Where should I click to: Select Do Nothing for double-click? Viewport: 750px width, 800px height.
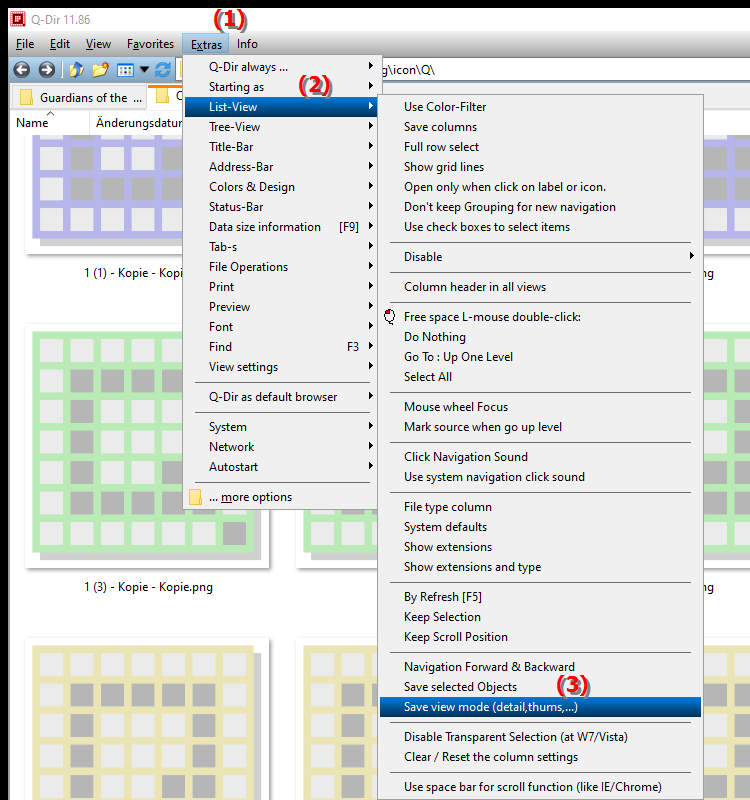[x=540, y=337]
